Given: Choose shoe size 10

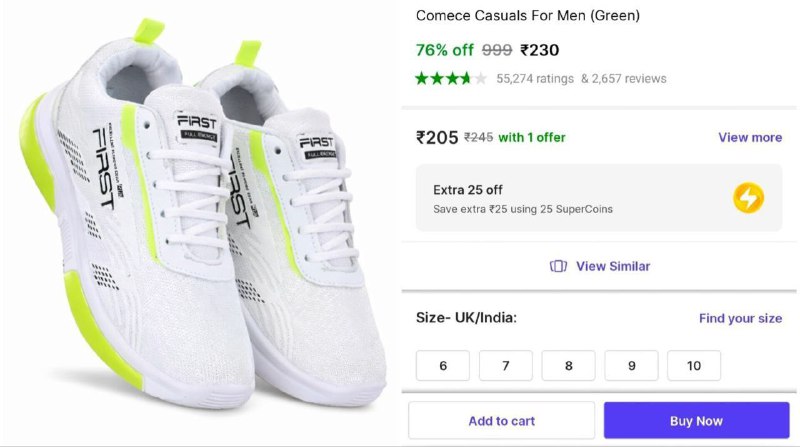Looking at the screenshot, I should (694, 366).
